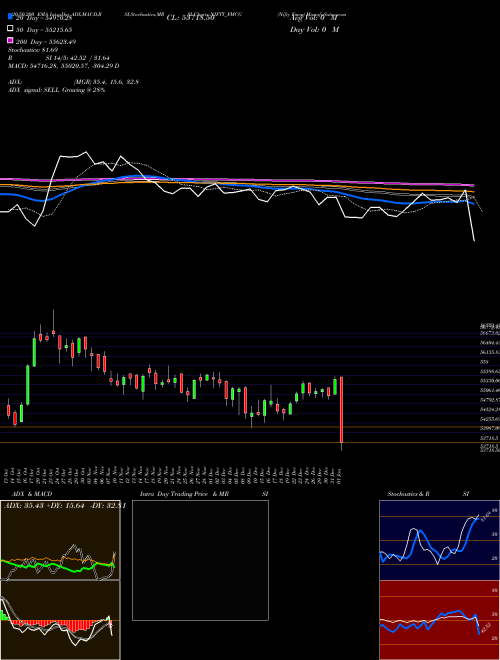Click the '200 Day - 55623.49' legend text
500x660 pixels.
(x=46, y=42)
